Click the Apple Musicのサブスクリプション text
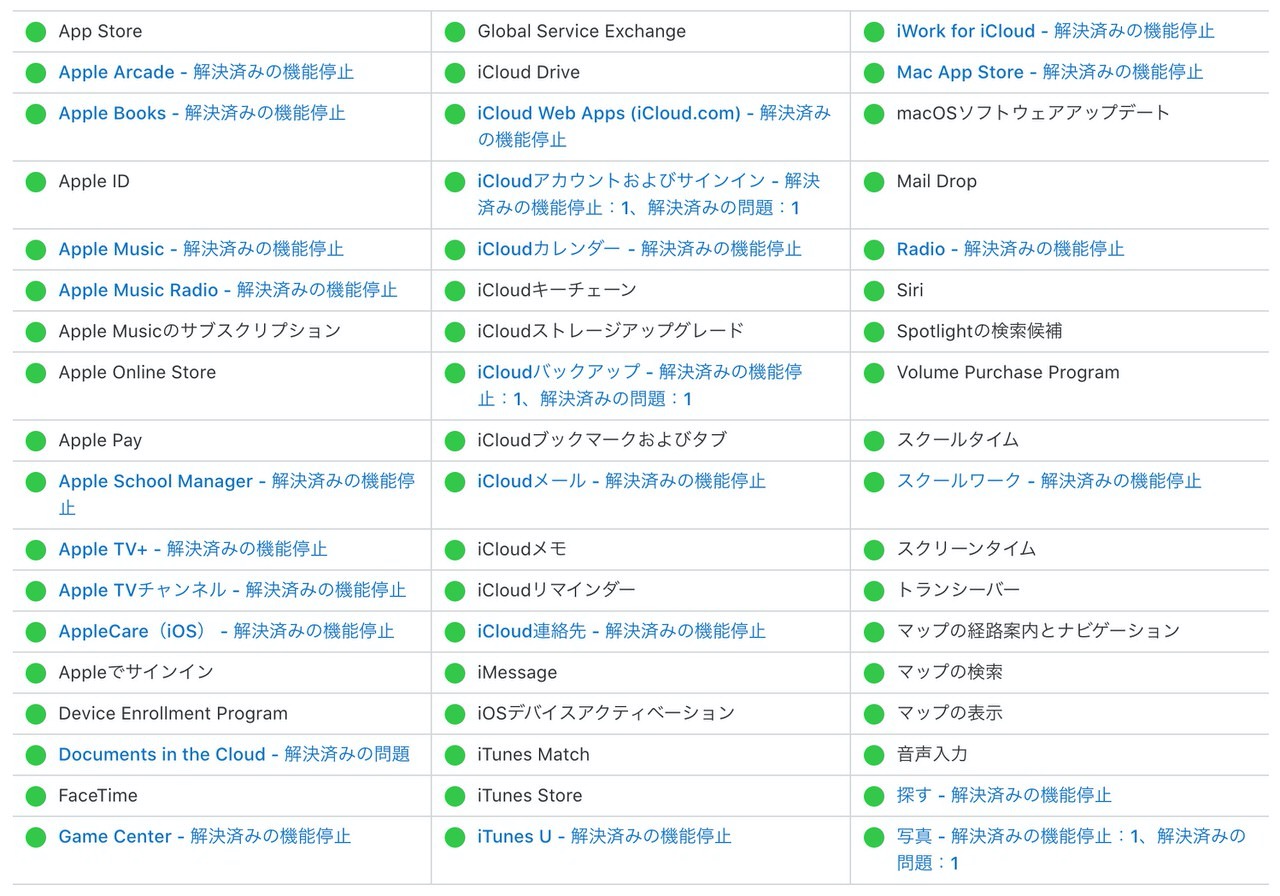The width and height of the screenshot is (1280, 896). [x=200, y=331]
